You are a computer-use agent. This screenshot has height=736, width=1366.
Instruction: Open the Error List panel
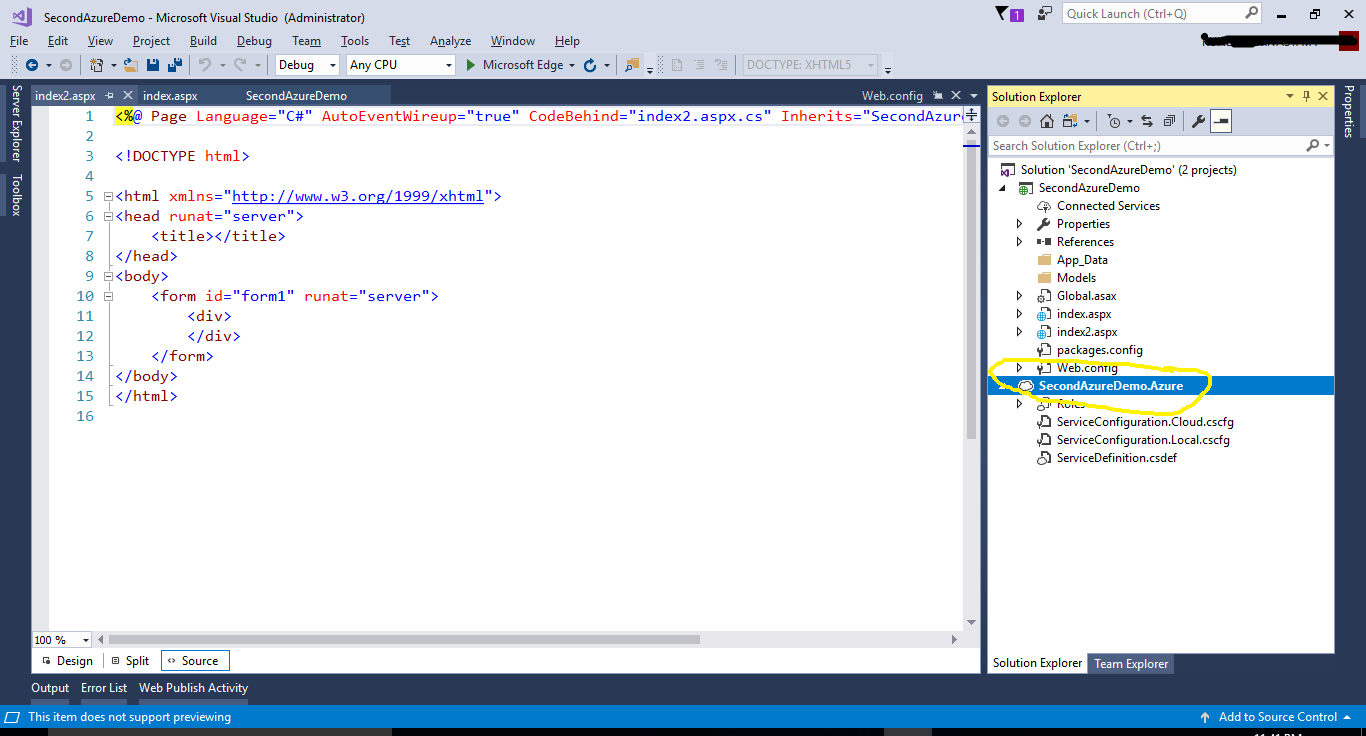pyautogui.click(x=104, y=688)
